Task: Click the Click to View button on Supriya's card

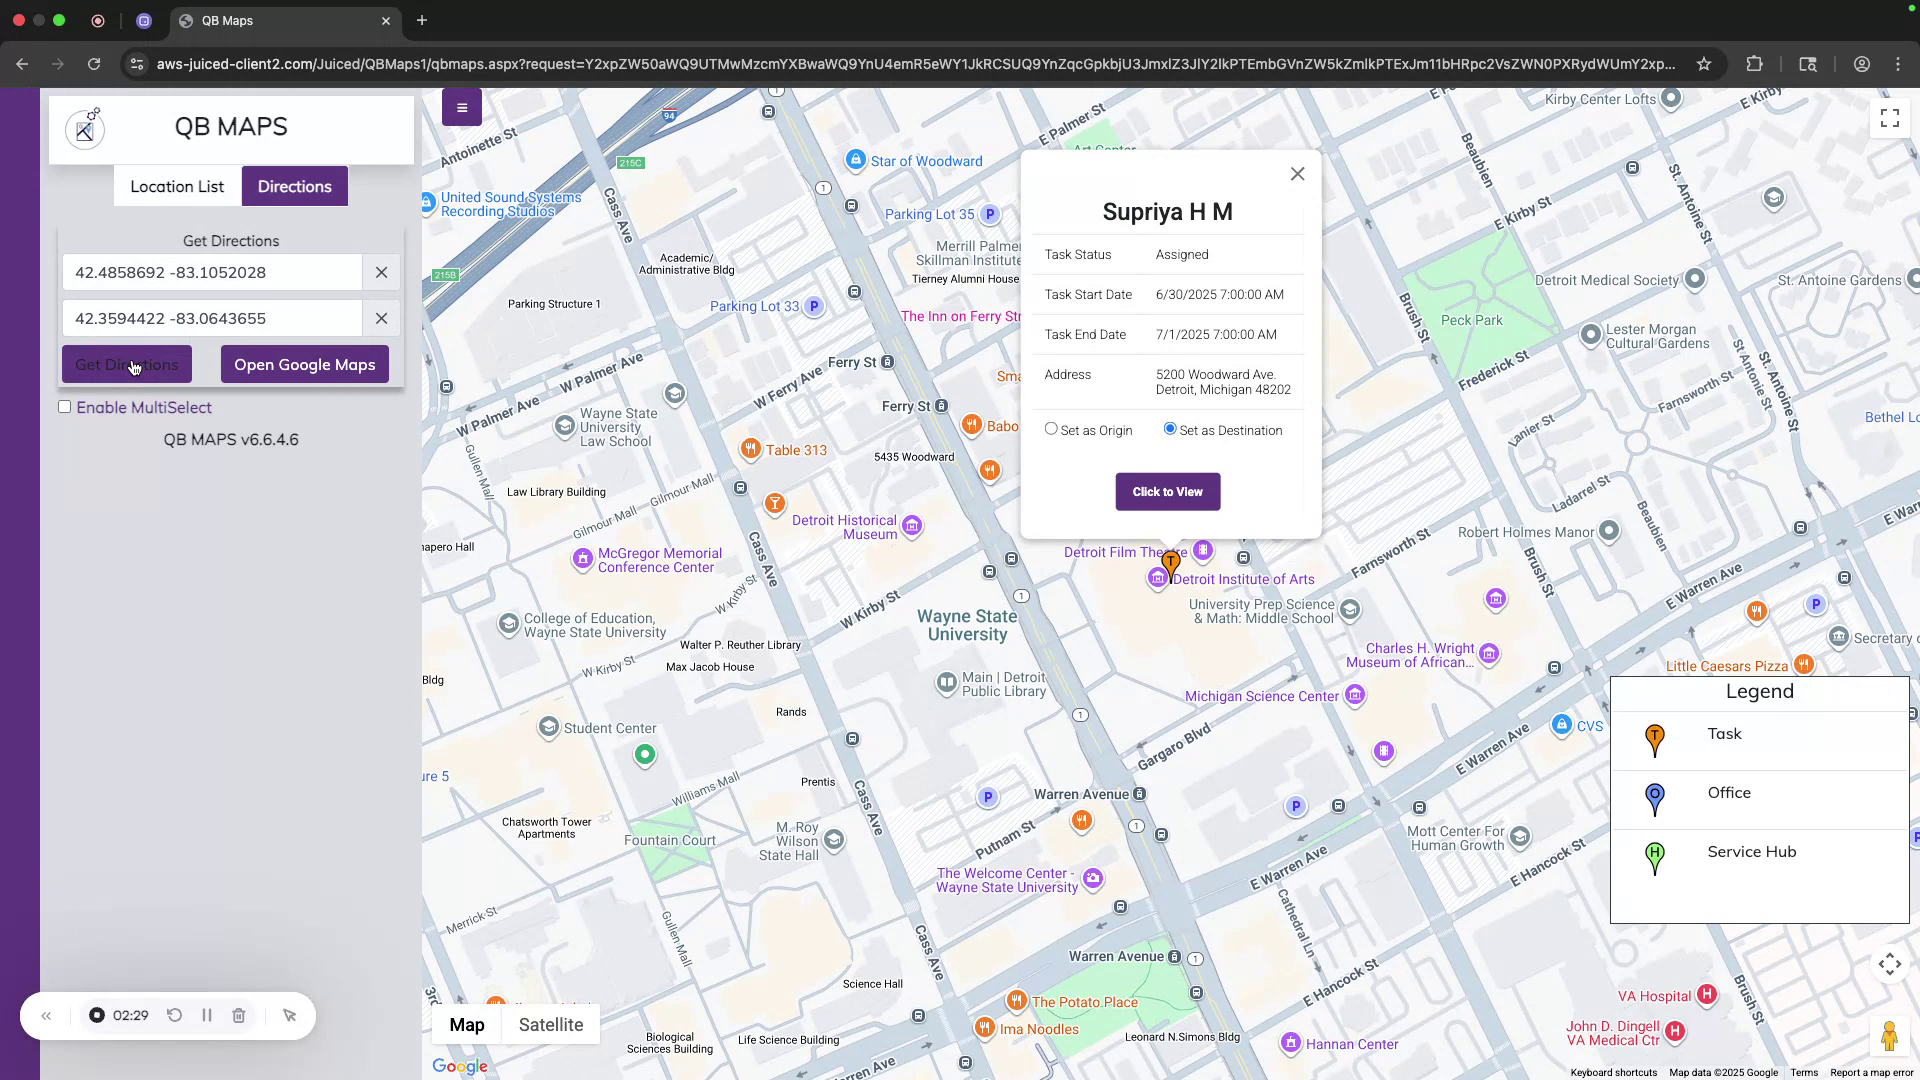Action: 1167,491
